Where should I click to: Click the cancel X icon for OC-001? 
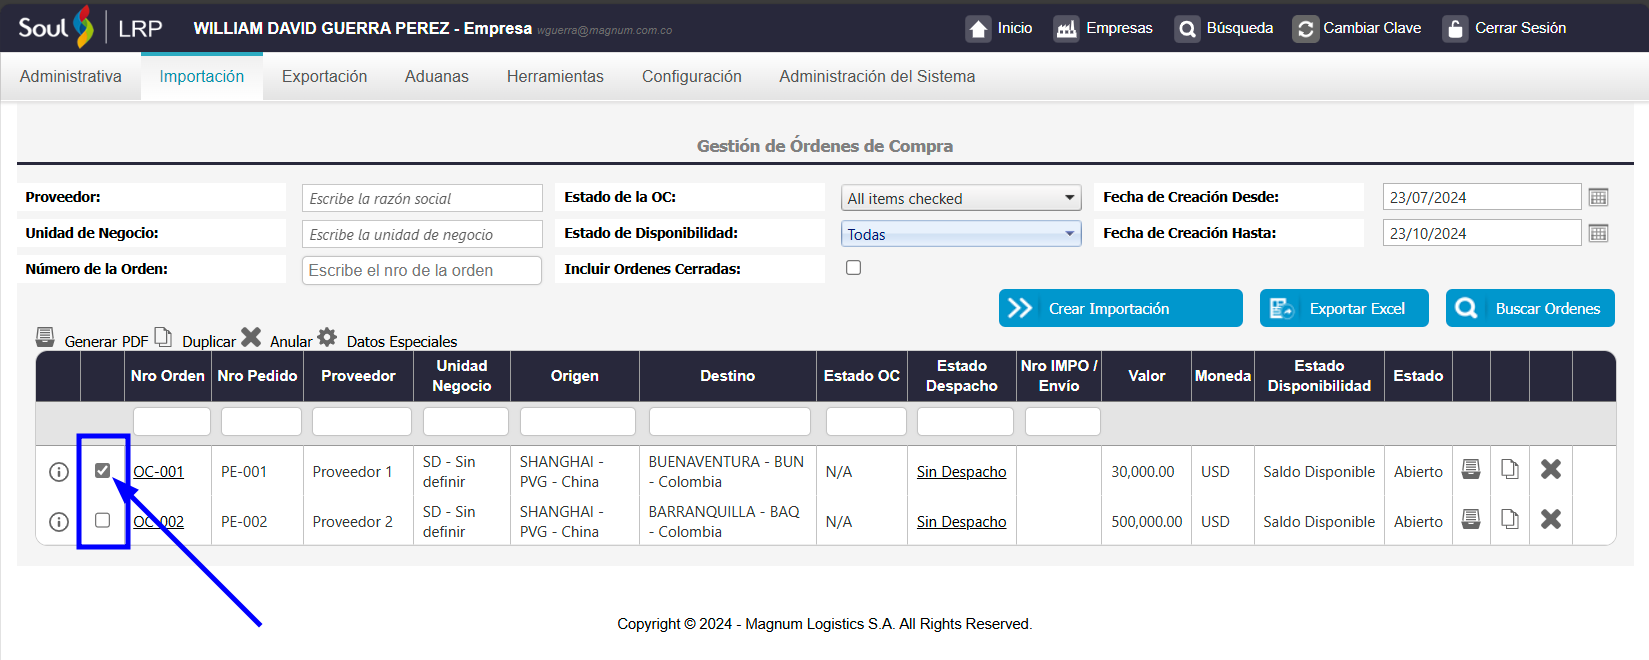(x=1550, y=469)
